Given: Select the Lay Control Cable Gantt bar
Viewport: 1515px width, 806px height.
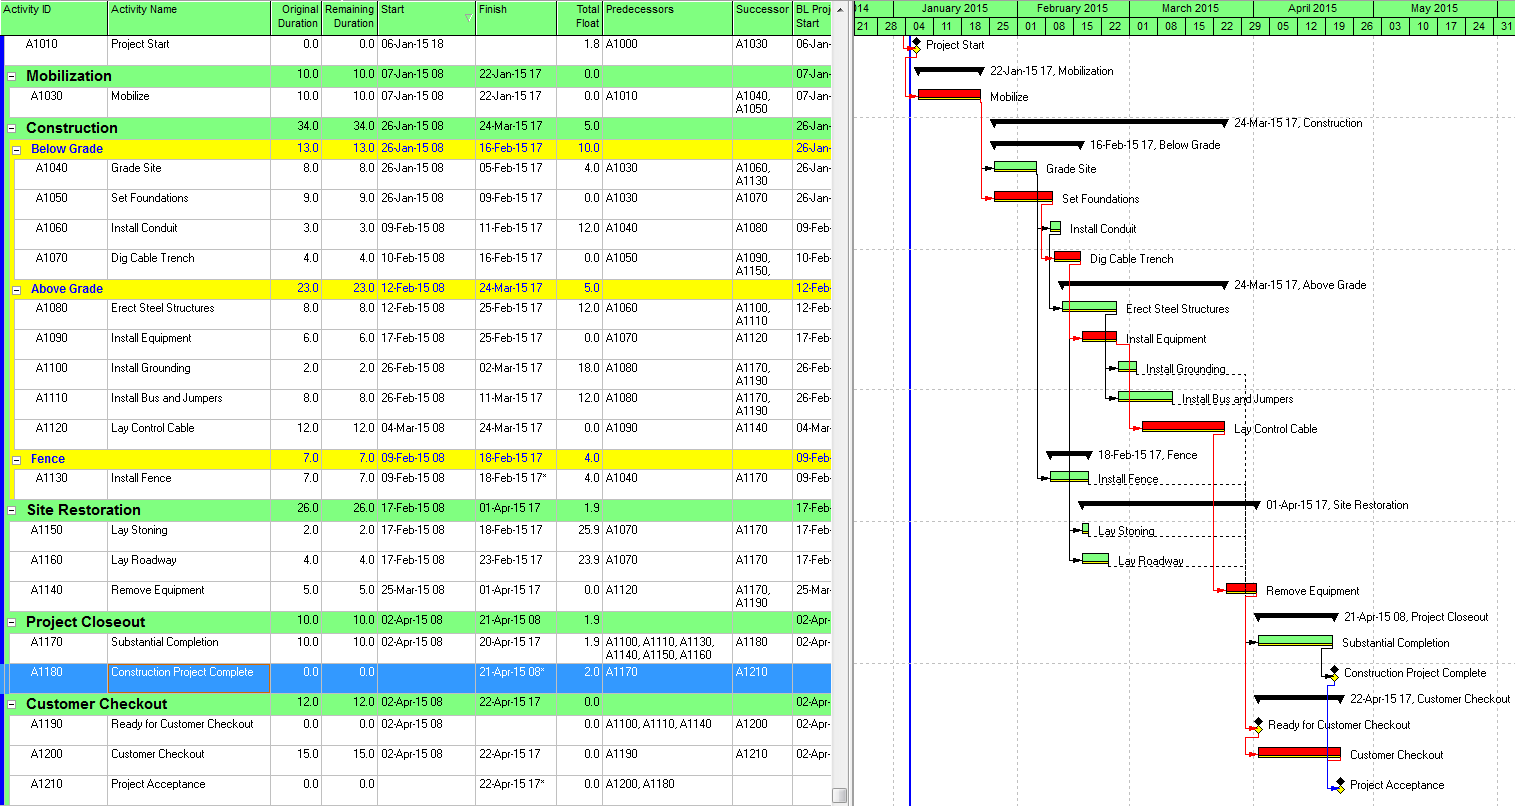Looking at the screenshot, I should (1183, 427).
